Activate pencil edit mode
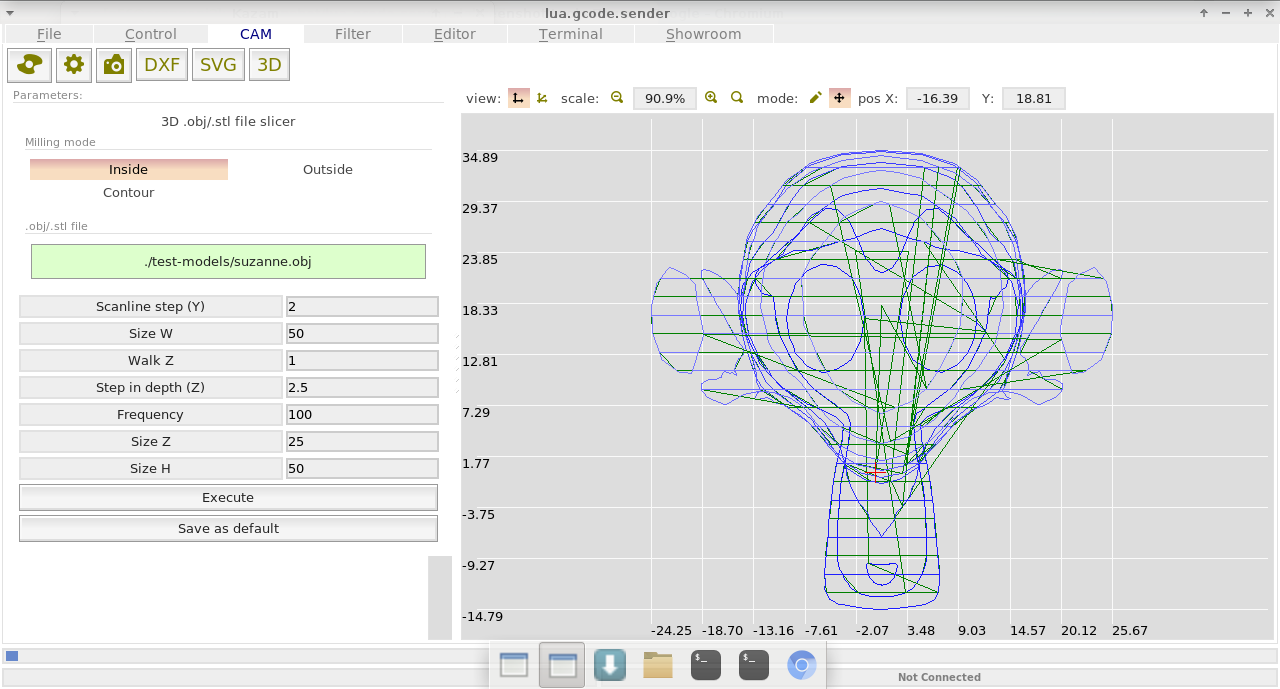The width and height of the screenshot is (1280, 689). 815,98
